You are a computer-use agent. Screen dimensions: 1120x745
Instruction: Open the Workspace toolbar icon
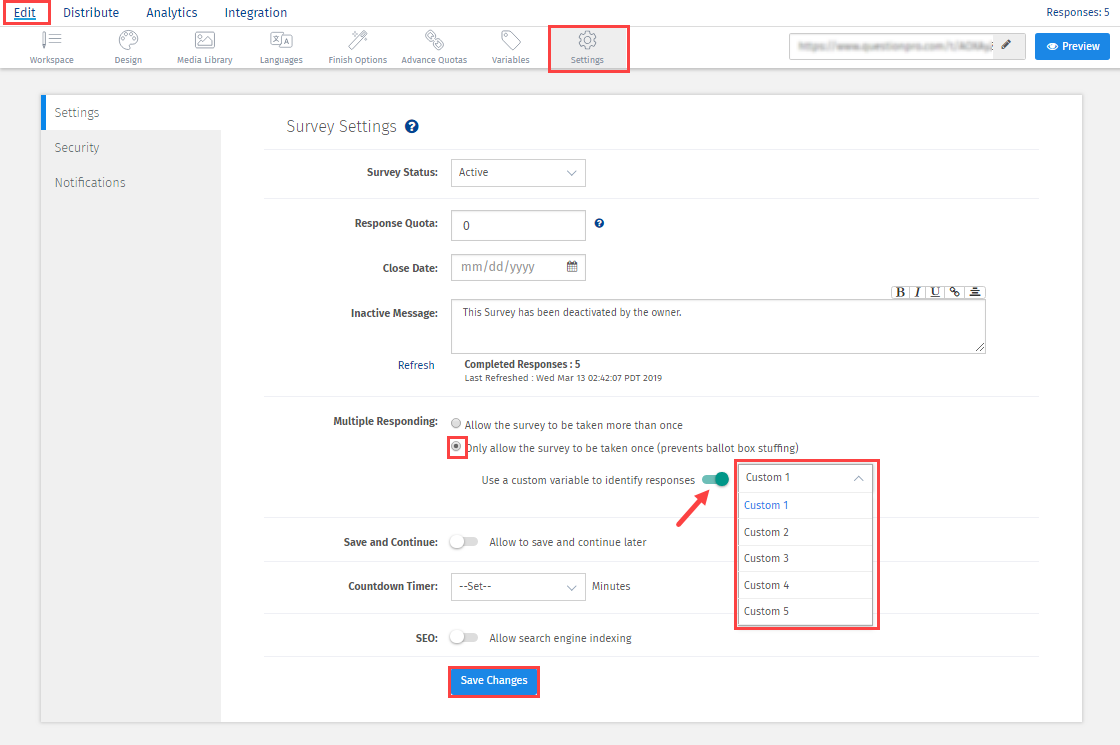(51, 41)
